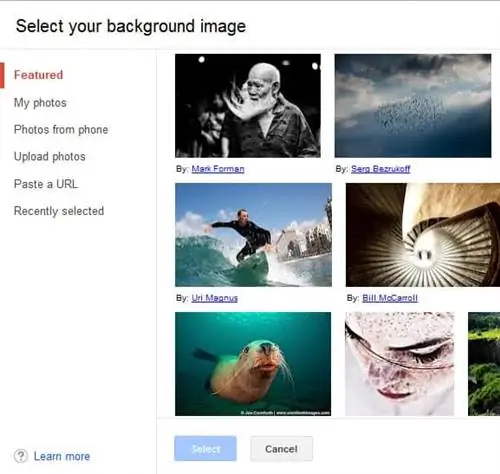Open the Featured category
Viewport: 500px width, 474px height.
[x=38, y=75]
